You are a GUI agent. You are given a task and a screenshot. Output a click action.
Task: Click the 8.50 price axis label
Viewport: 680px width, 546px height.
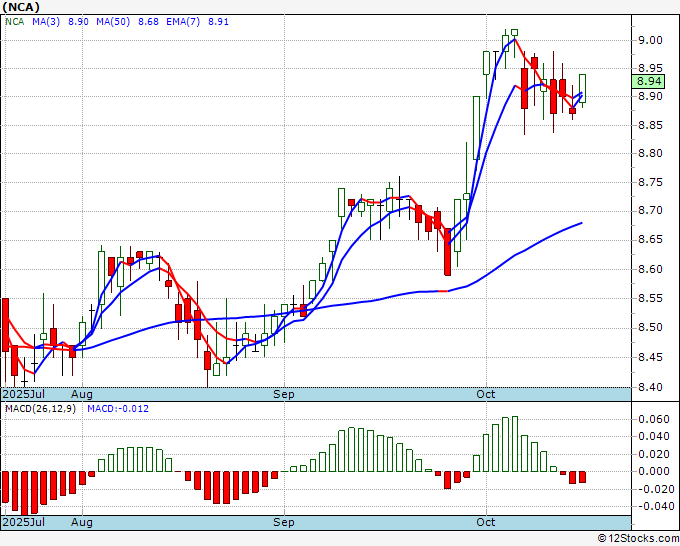tap(650, 327)
